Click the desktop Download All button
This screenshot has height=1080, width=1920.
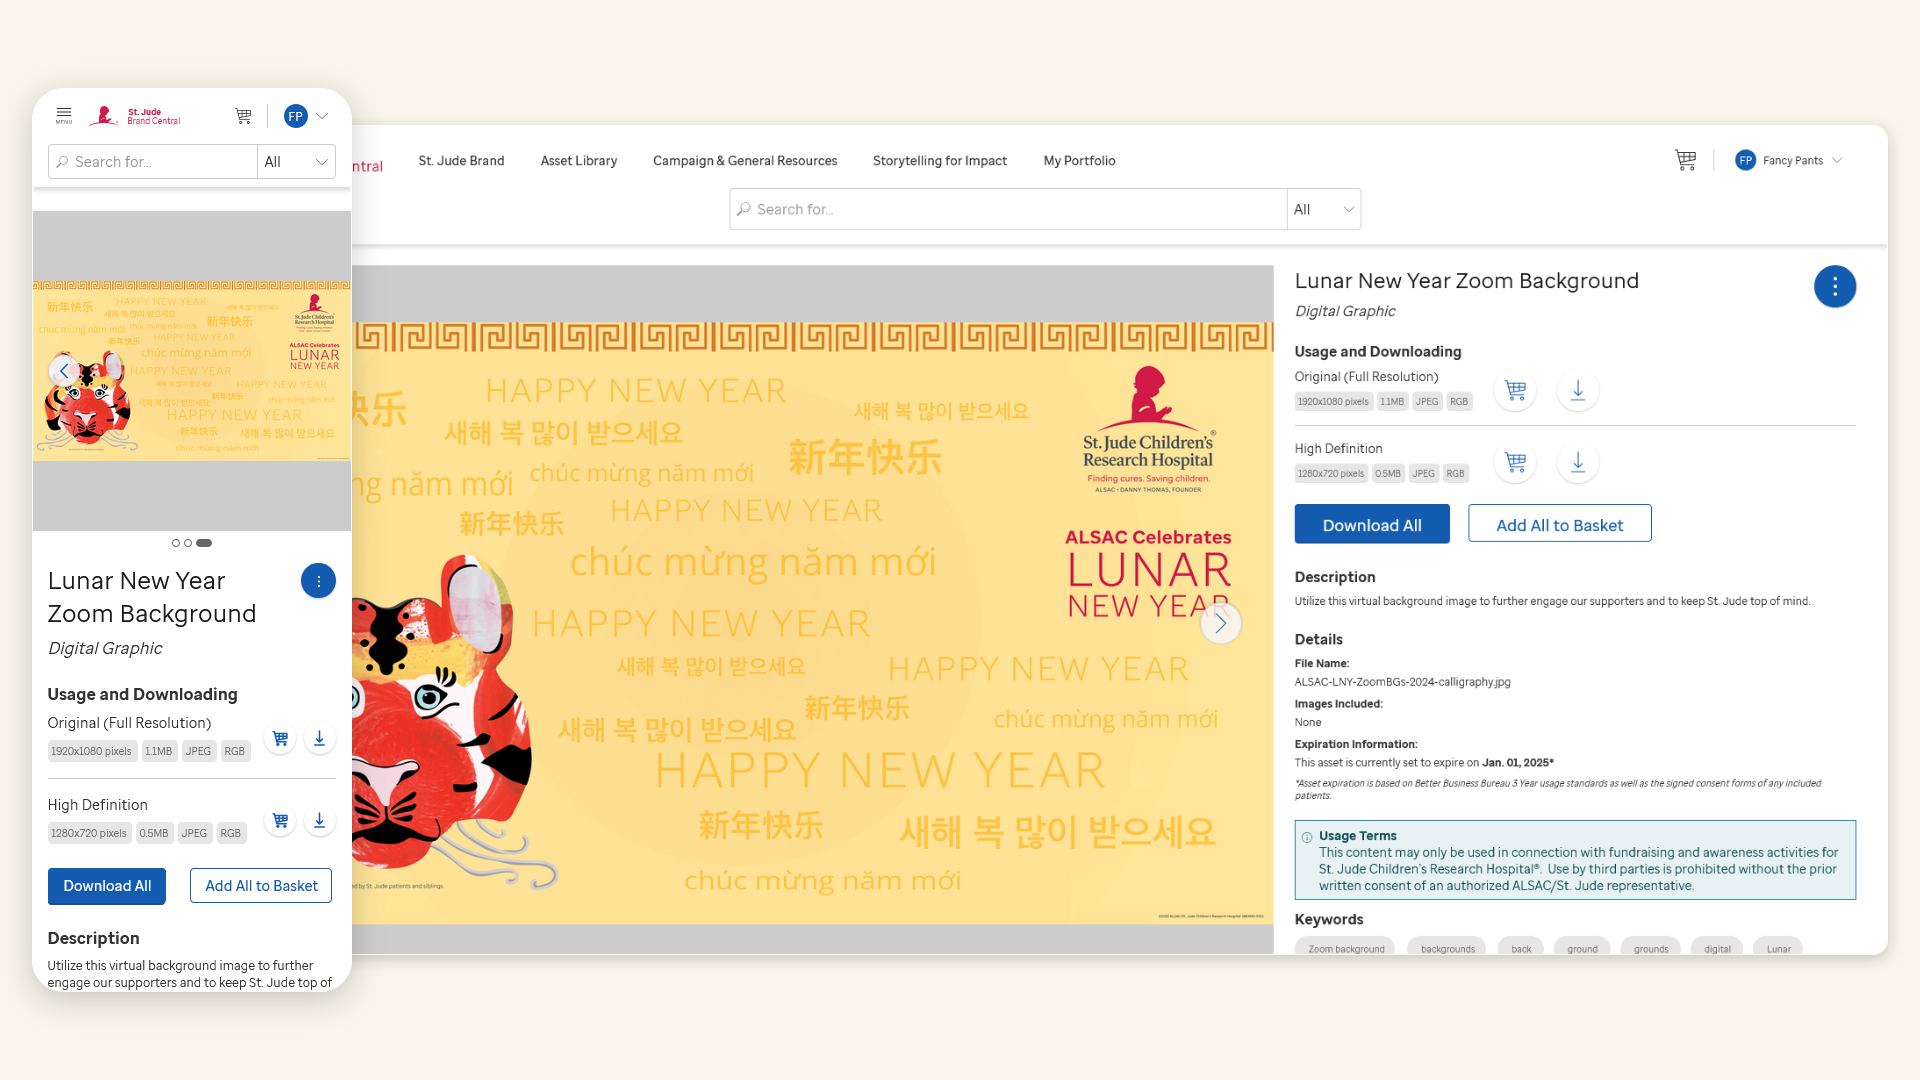pos(1371,525)
